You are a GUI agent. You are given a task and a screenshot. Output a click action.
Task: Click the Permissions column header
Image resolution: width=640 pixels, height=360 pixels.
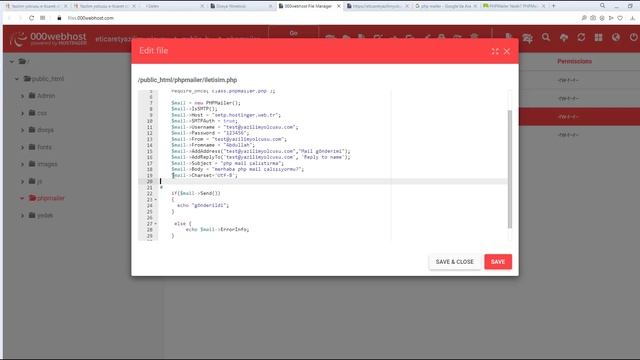coord(574,61)
